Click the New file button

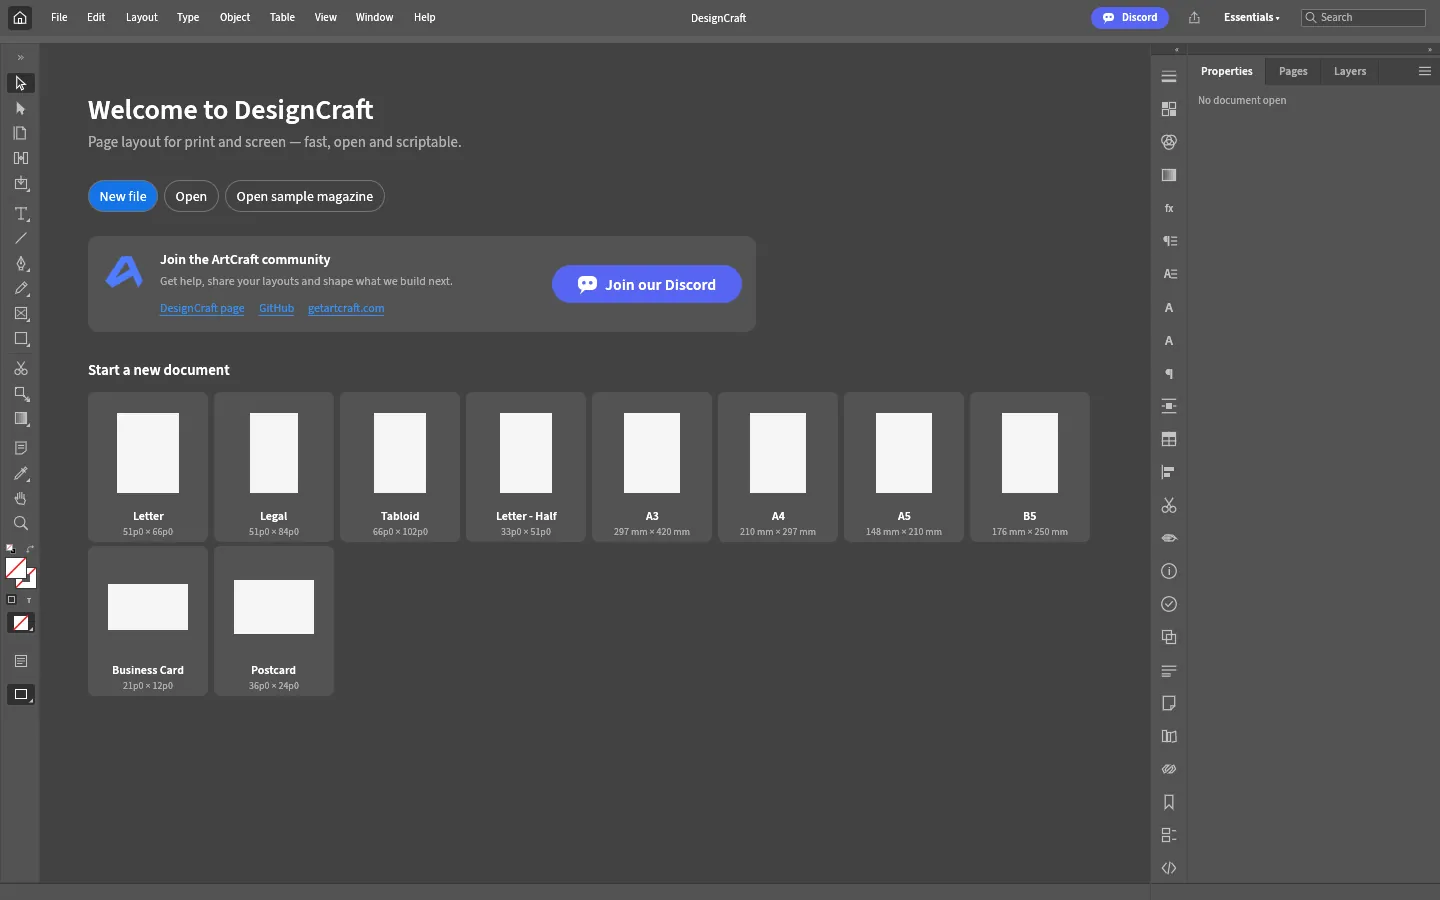(123, 196)
